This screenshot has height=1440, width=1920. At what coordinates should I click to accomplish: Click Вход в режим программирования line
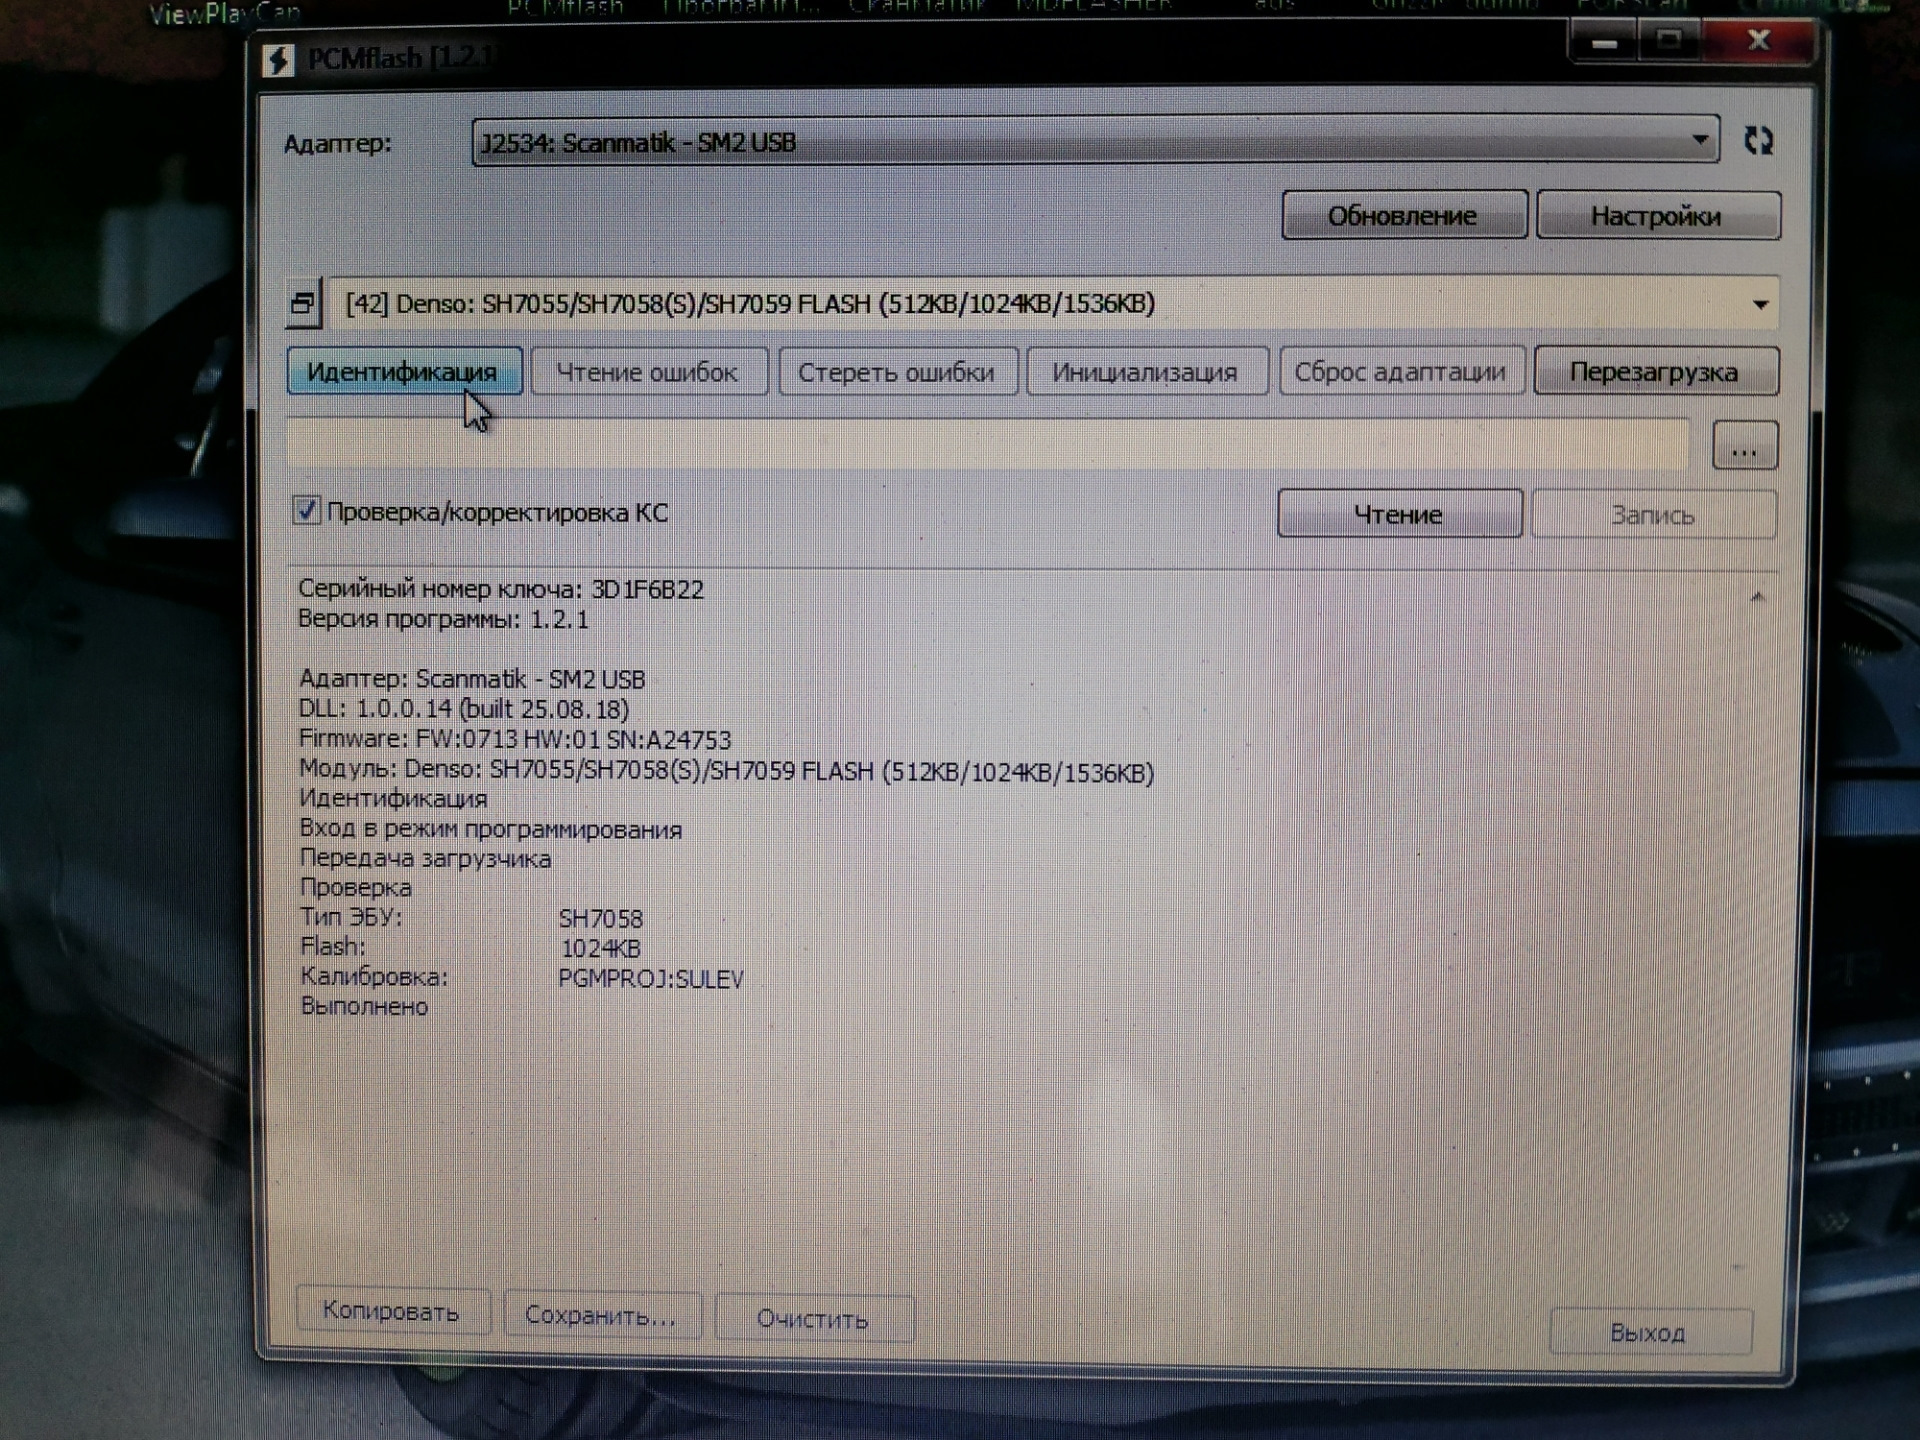490,829
